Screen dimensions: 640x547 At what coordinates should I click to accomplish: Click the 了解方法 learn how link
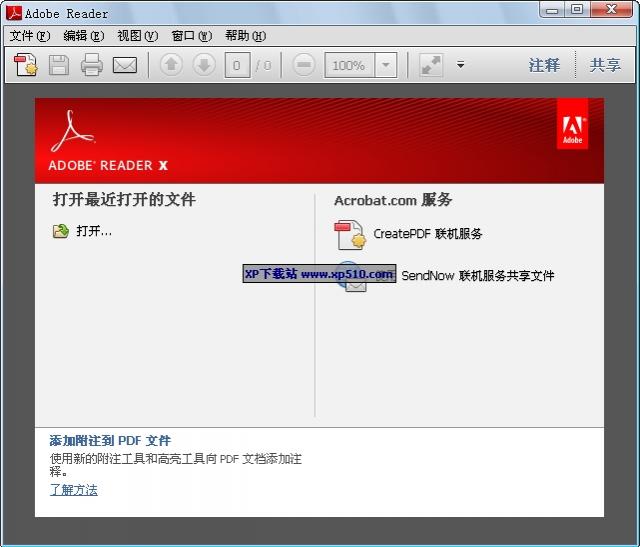click(74, 490)
